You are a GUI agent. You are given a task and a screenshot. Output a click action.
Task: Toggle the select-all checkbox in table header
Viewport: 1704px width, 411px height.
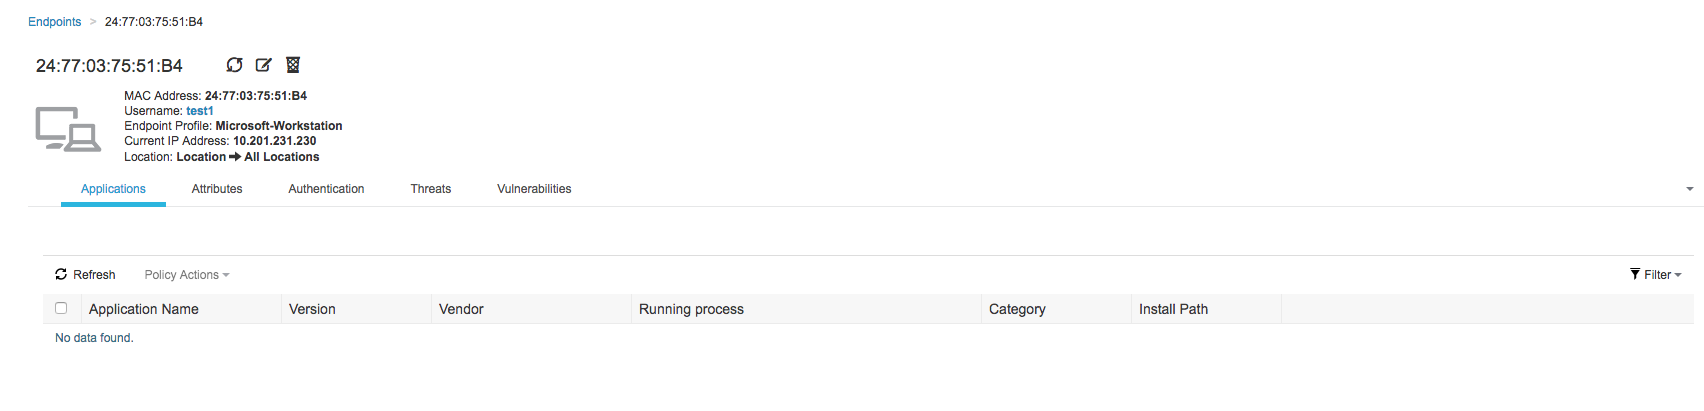pos(61,308)
